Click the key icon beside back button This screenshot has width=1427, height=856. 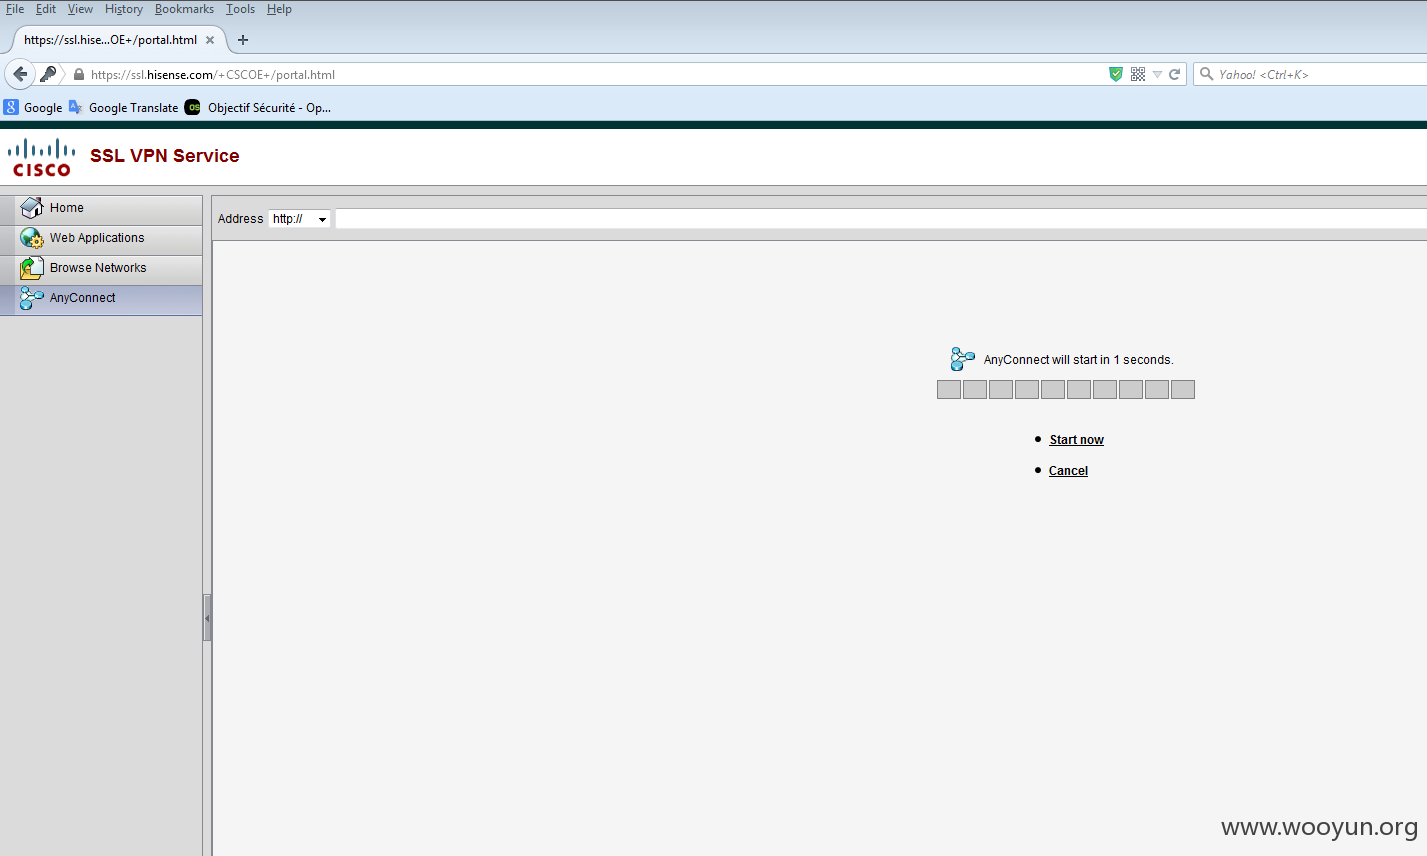click(48, 74)
